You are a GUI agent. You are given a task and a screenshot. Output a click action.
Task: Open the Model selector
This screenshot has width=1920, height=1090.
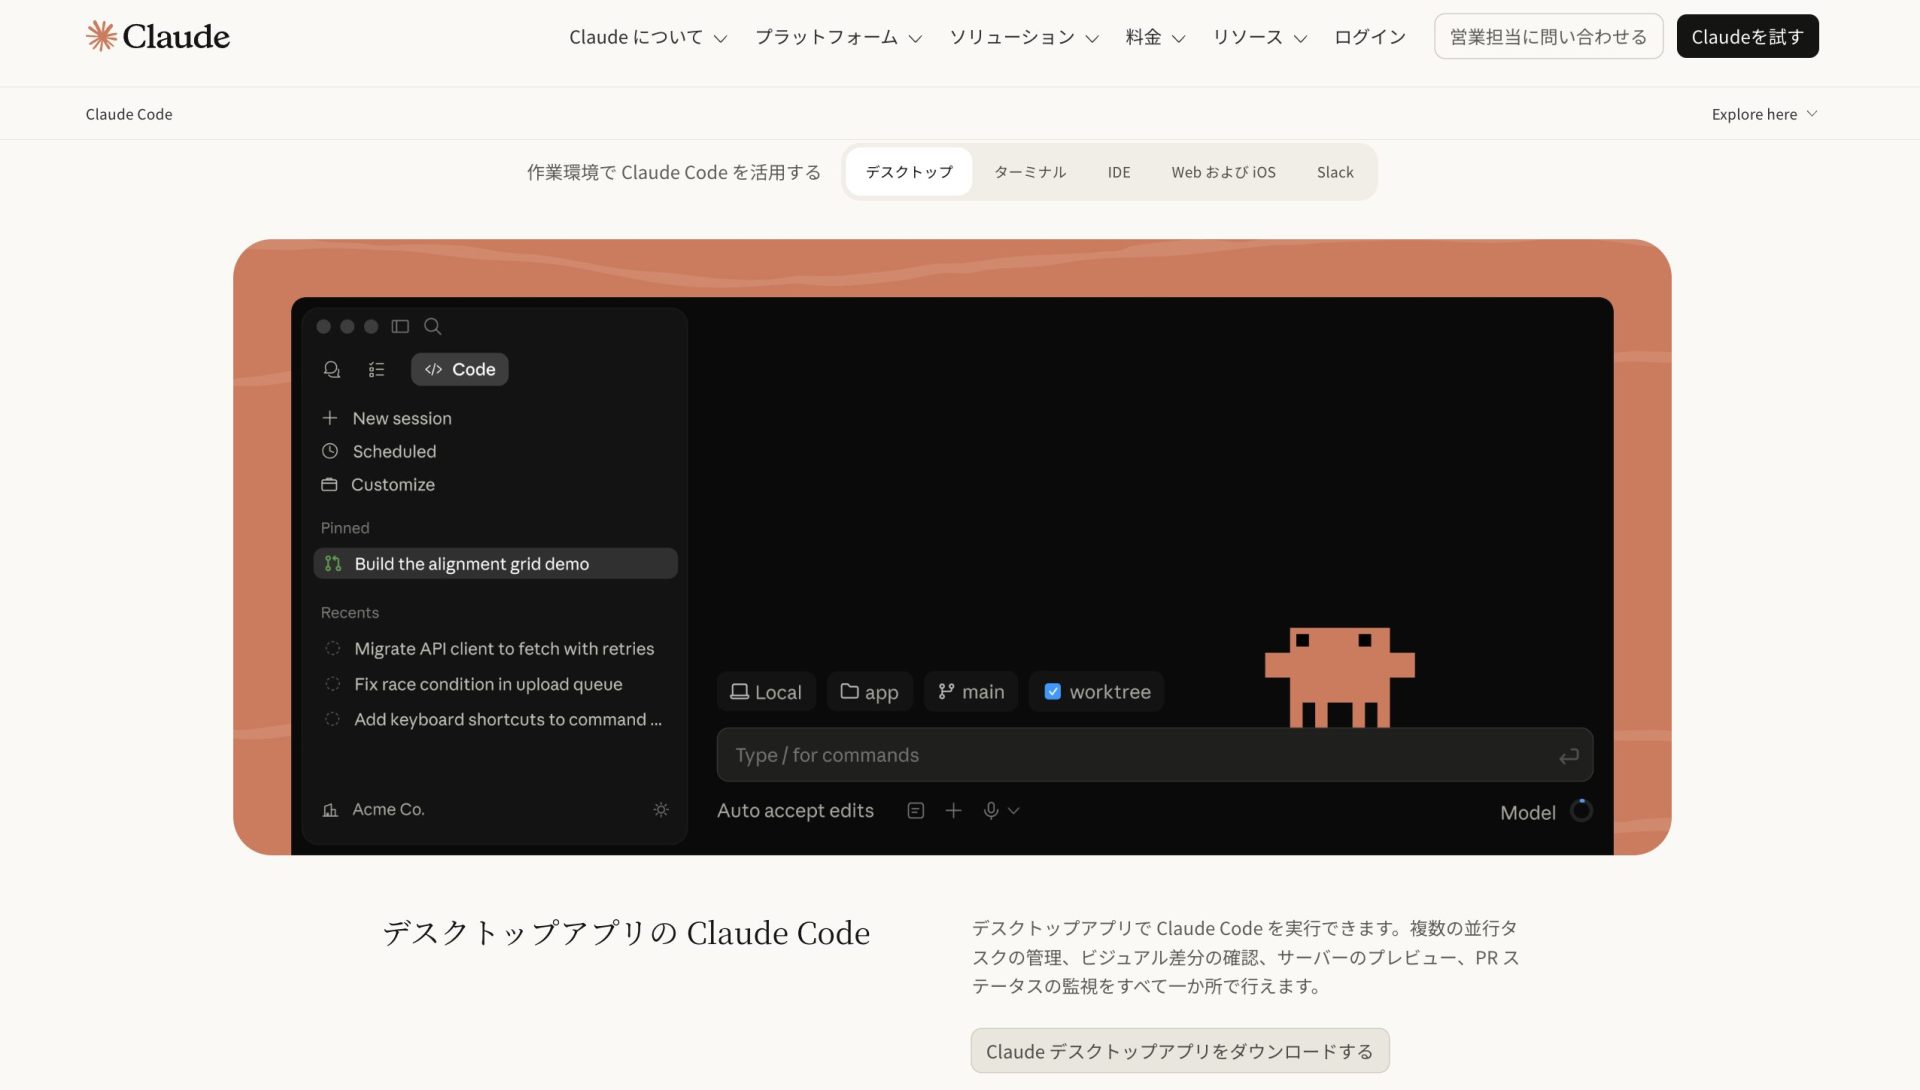(x=1528, y=812)
